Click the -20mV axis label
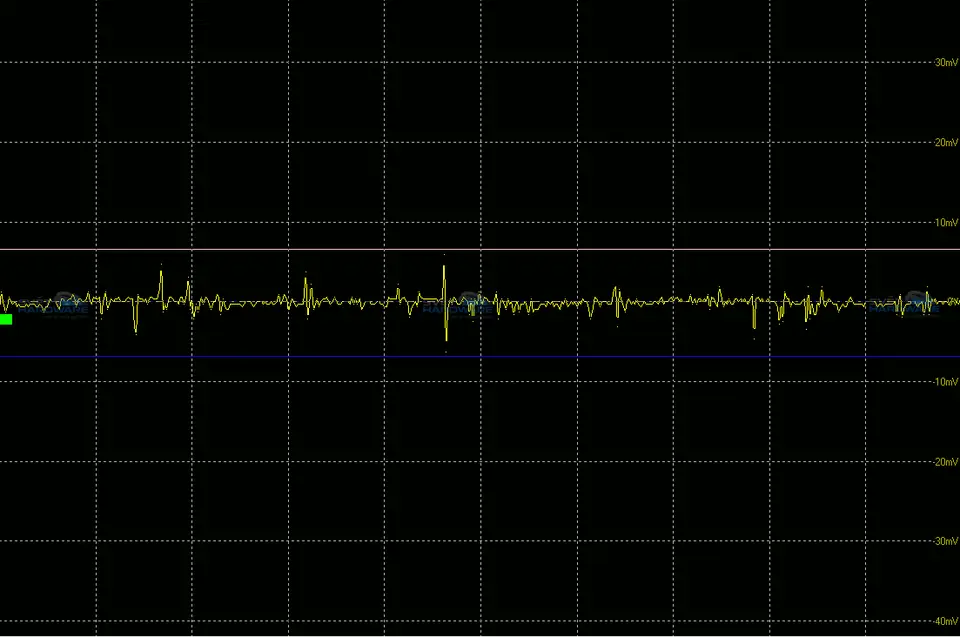Viewport: 960px width, 637px height. (x=944, y=462)
